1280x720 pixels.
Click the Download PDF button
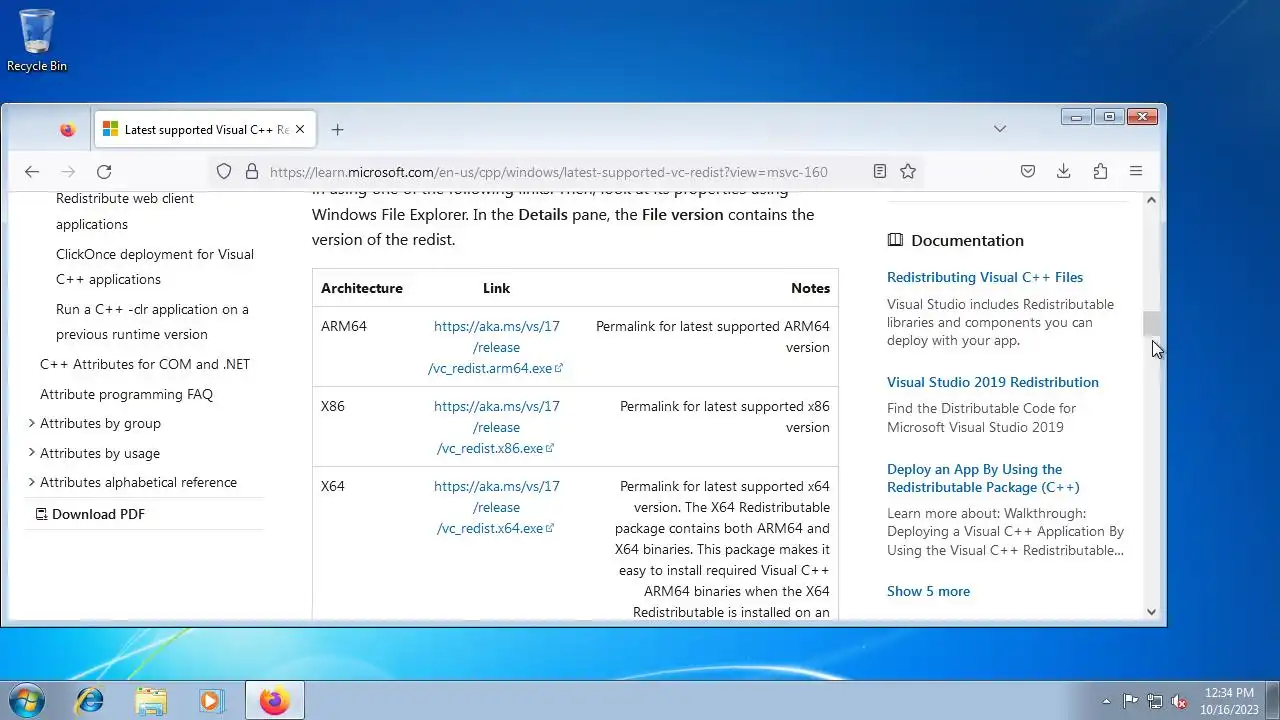90,514
